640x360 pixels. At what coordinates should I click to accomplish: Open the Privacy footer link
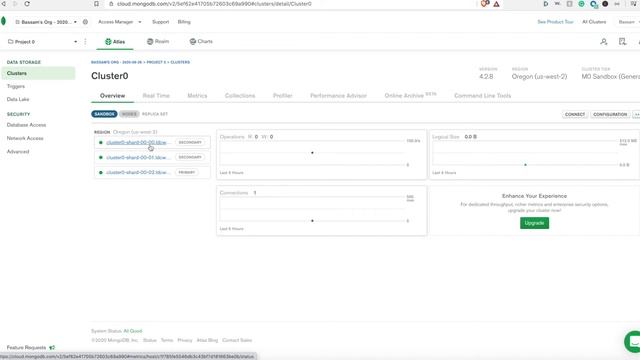pyautogui.click(x=185, y=340)
